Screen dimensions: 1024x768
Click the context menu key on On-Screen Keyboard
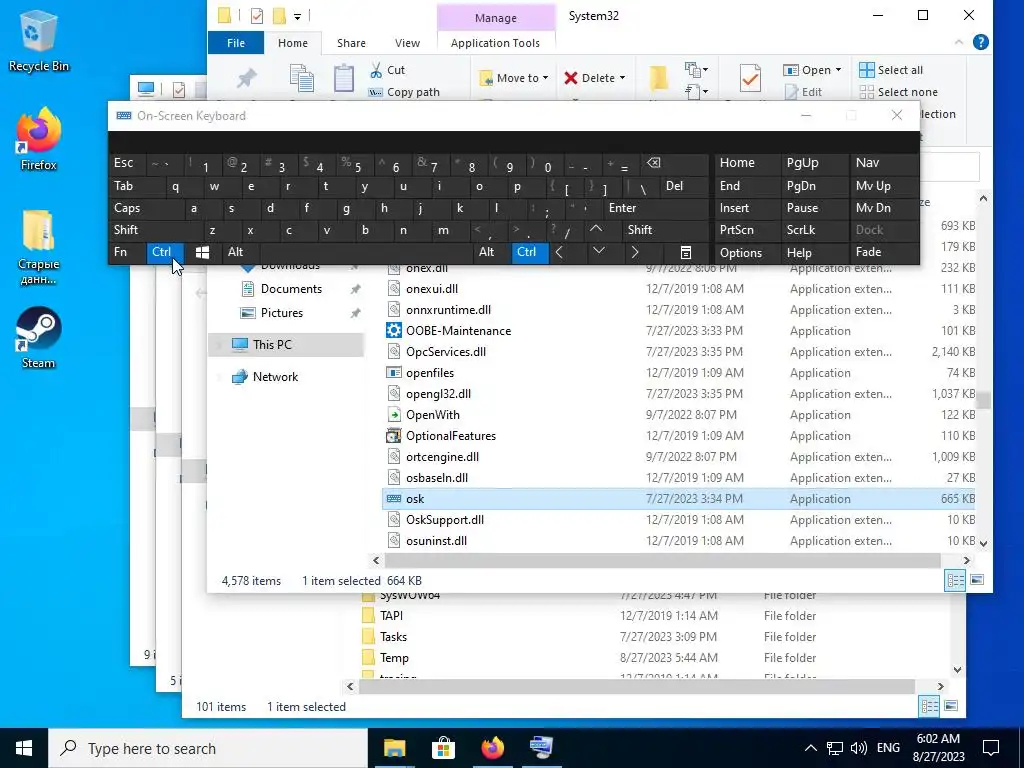[x=686, y=252]
